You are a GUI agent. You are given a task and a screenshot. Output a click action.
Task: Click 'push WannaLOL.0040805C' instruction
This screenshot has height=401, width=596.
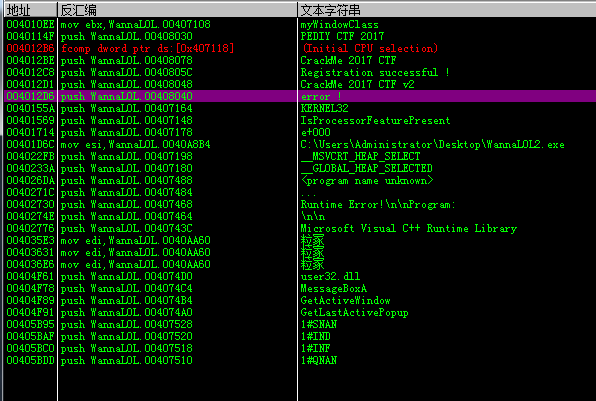(x=127, y=73)
